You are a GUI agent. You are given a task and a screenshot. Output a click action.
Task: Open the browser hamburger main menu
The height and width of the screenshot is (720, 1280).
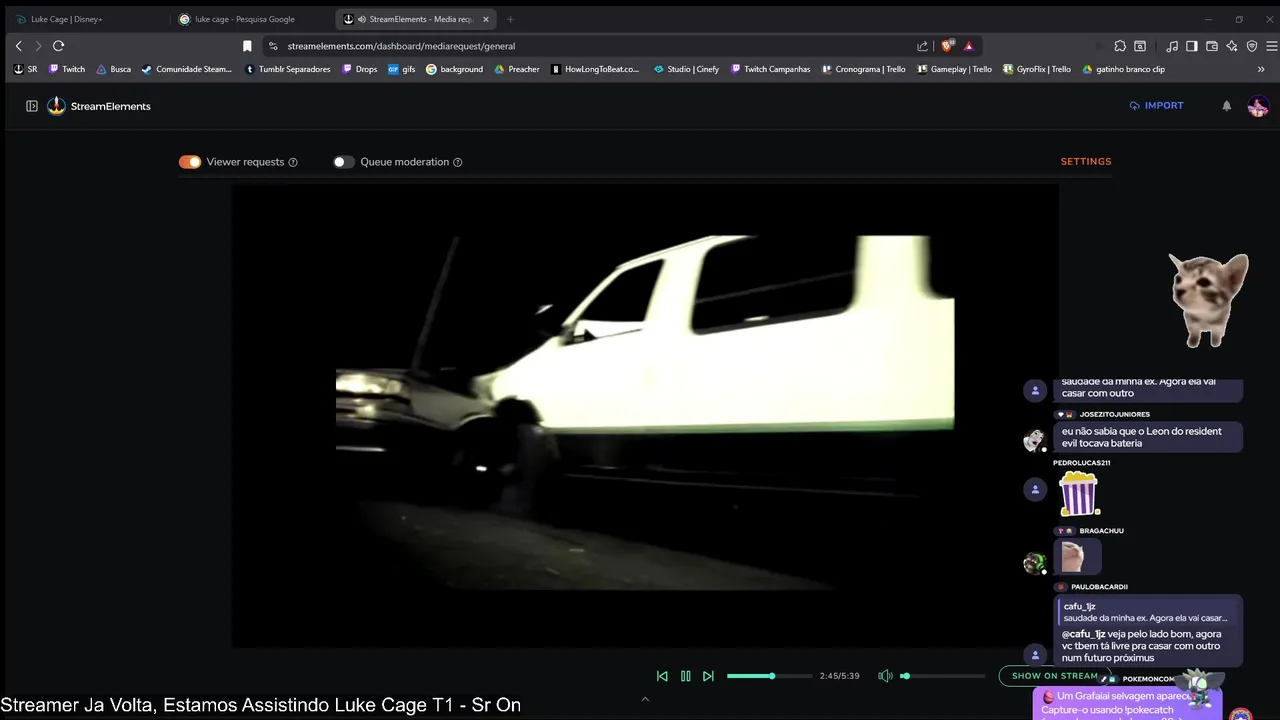[1272, 46]
